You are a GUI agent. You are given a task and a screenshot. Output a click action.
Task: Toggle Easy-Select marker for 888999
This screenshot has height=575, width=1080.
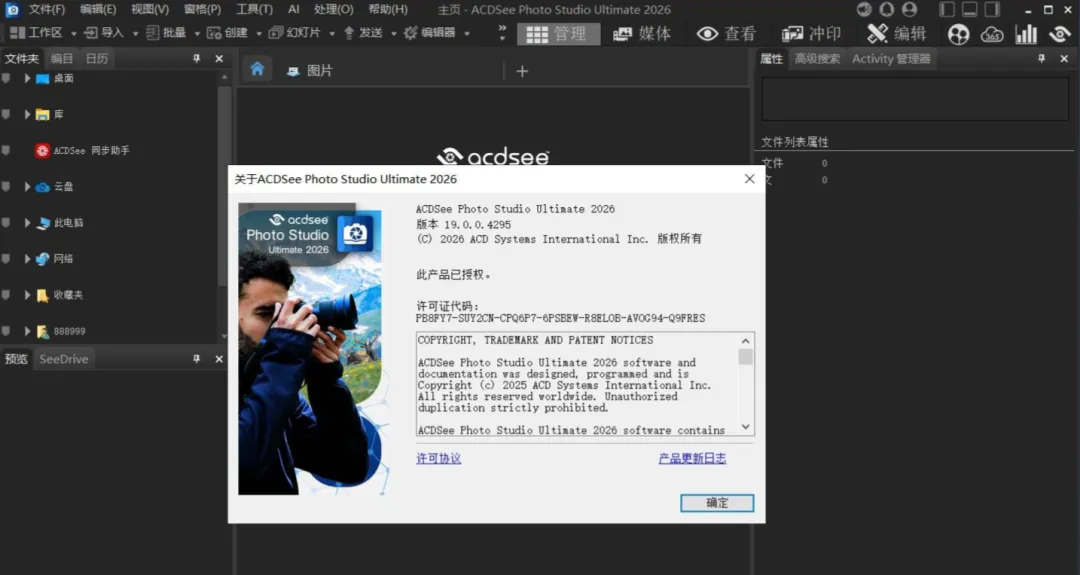pyautogui.click(x=6, y=331)
